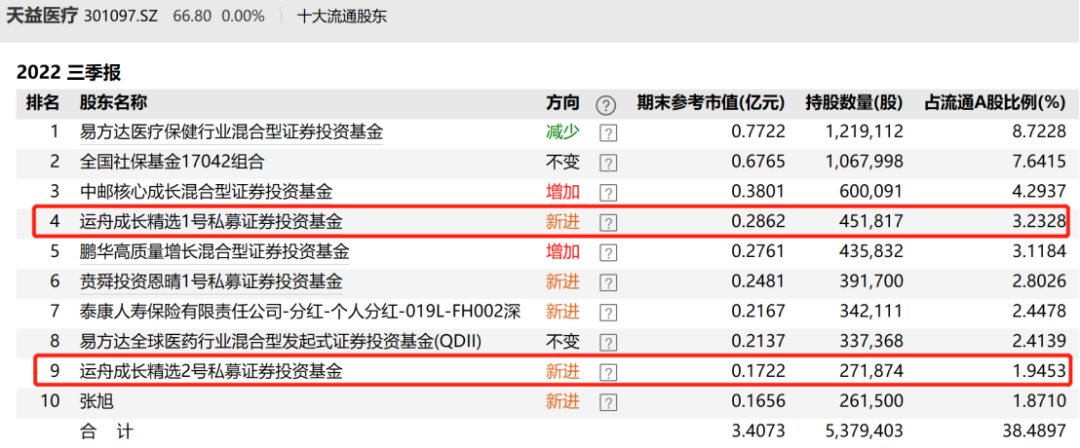Image resolution: width=1080 pixels, height=448 pixels.
Task: Click total share count 5,379,403
Action: click(x=864, y=432)
